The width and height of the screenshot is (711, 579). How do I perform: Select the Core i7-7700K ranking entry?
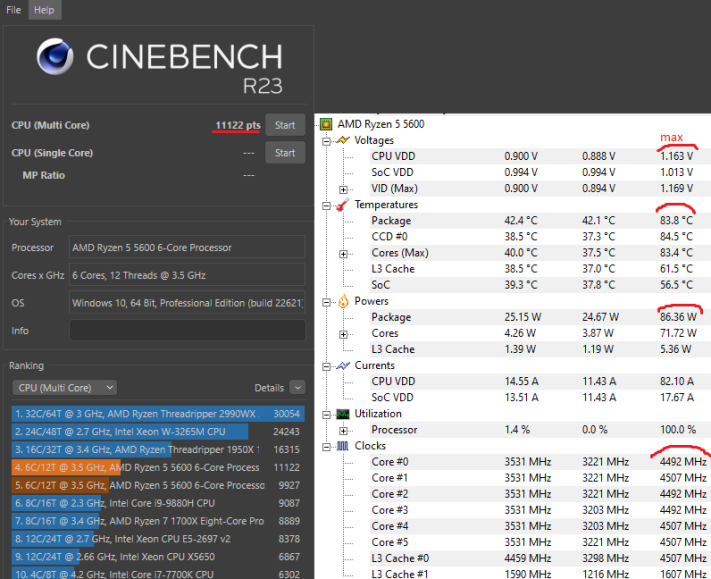158,574
